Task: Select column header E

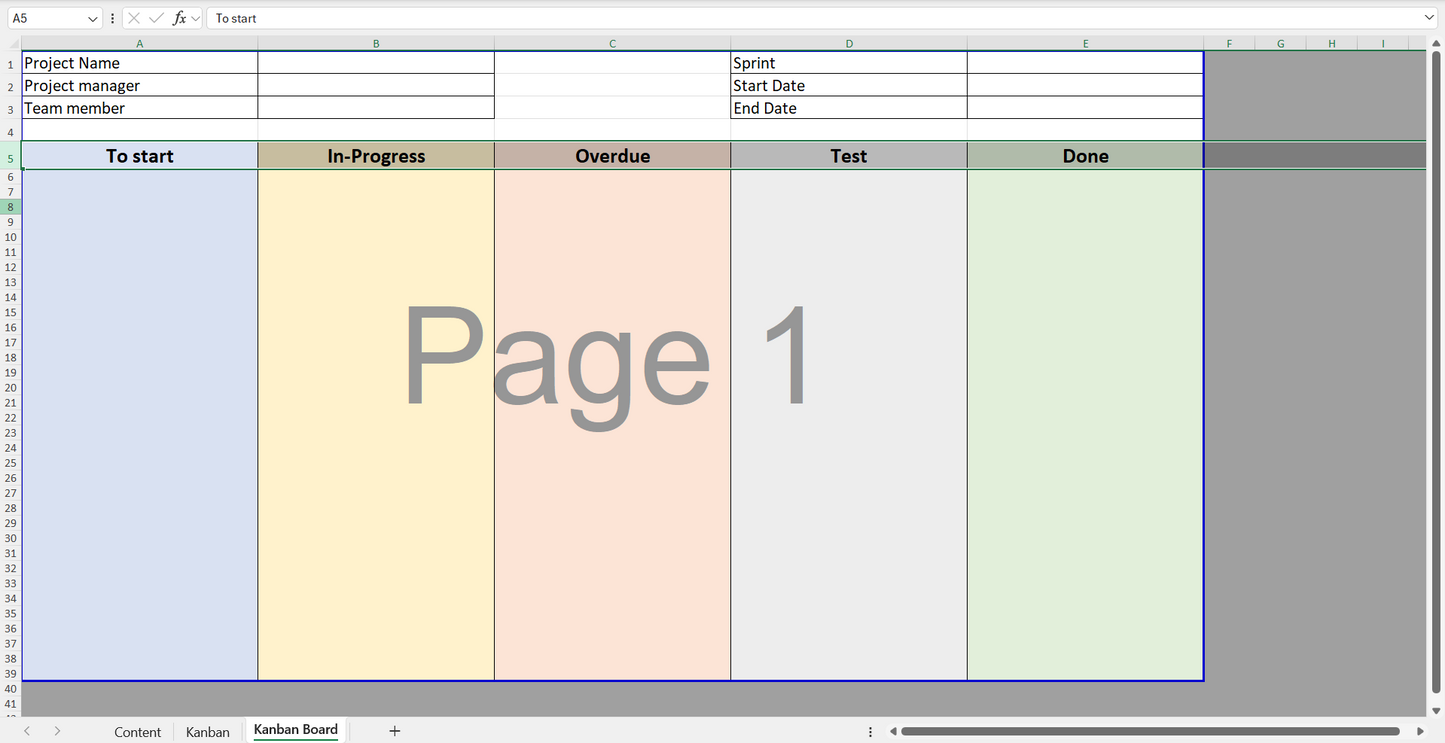Action: pos(1085,43)
